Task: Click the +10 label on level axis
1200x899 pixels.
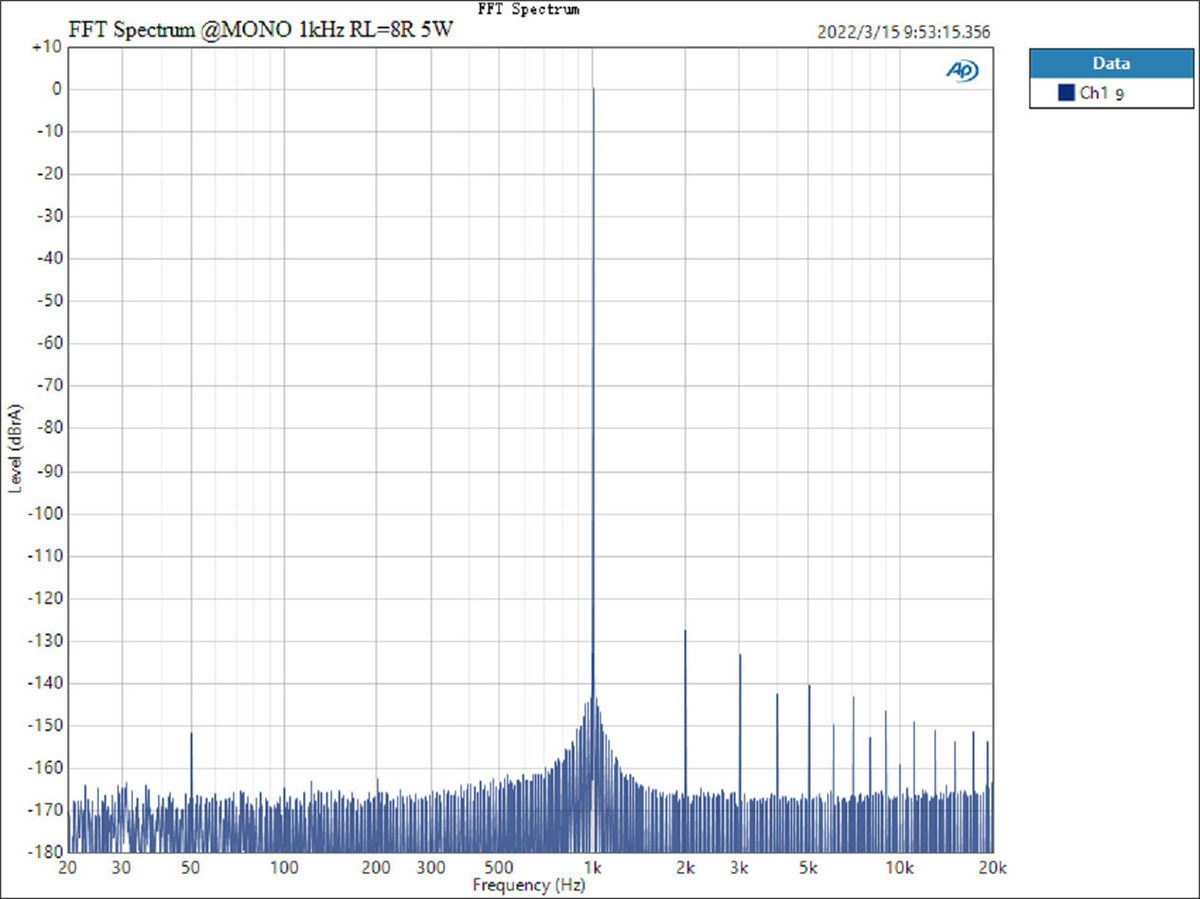Action: [x=47, y=47]
